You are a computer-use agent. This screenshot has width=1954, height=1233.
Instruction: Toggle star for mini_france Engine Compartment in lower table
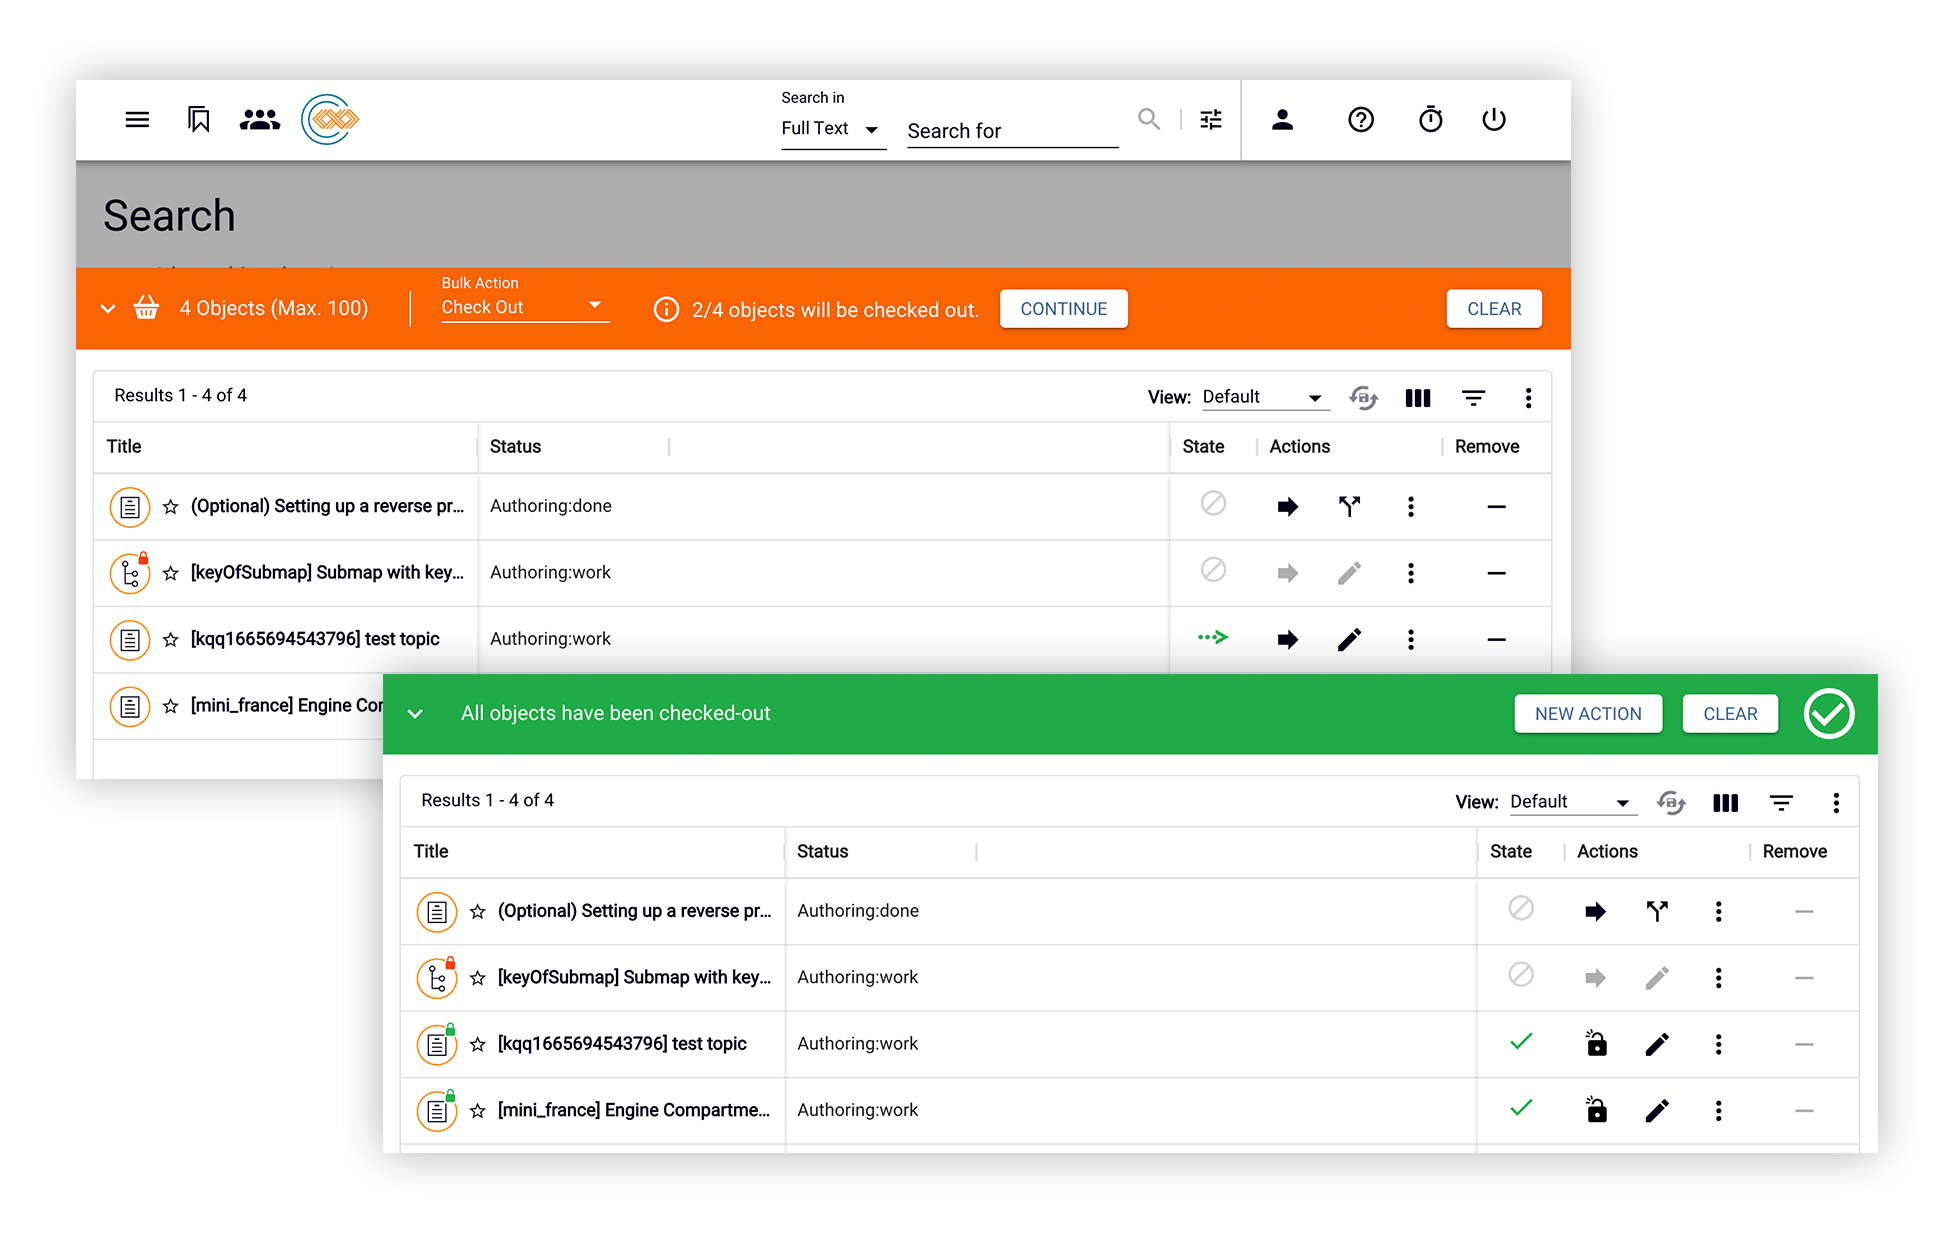point(478,1111)
